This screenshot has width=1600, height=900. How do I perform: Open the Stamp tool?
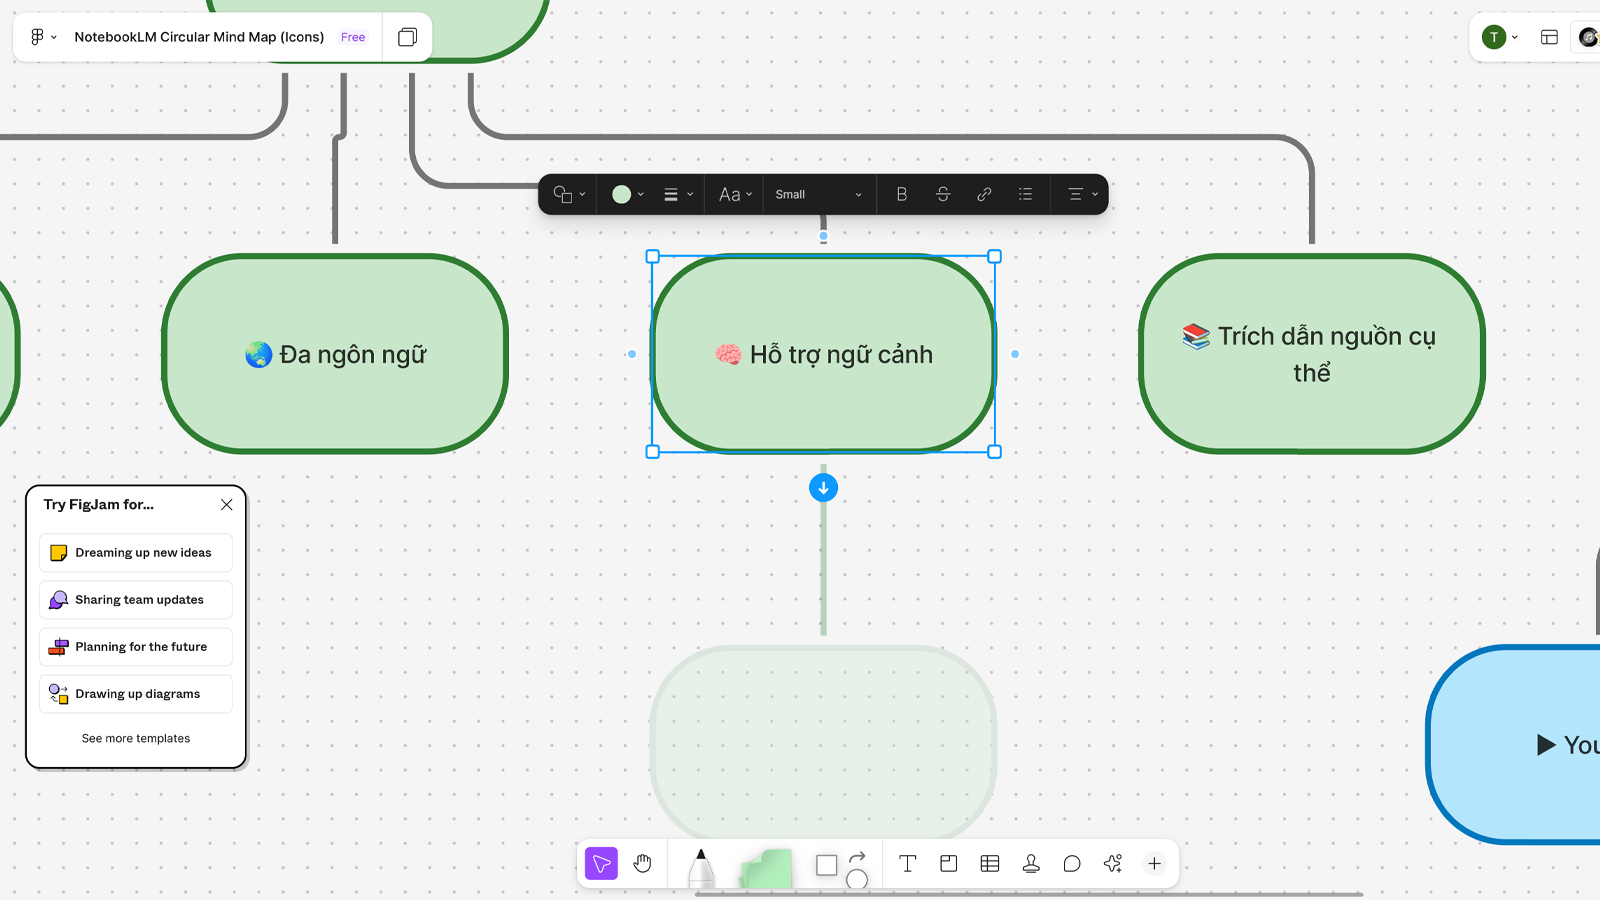coord(1031,864)
